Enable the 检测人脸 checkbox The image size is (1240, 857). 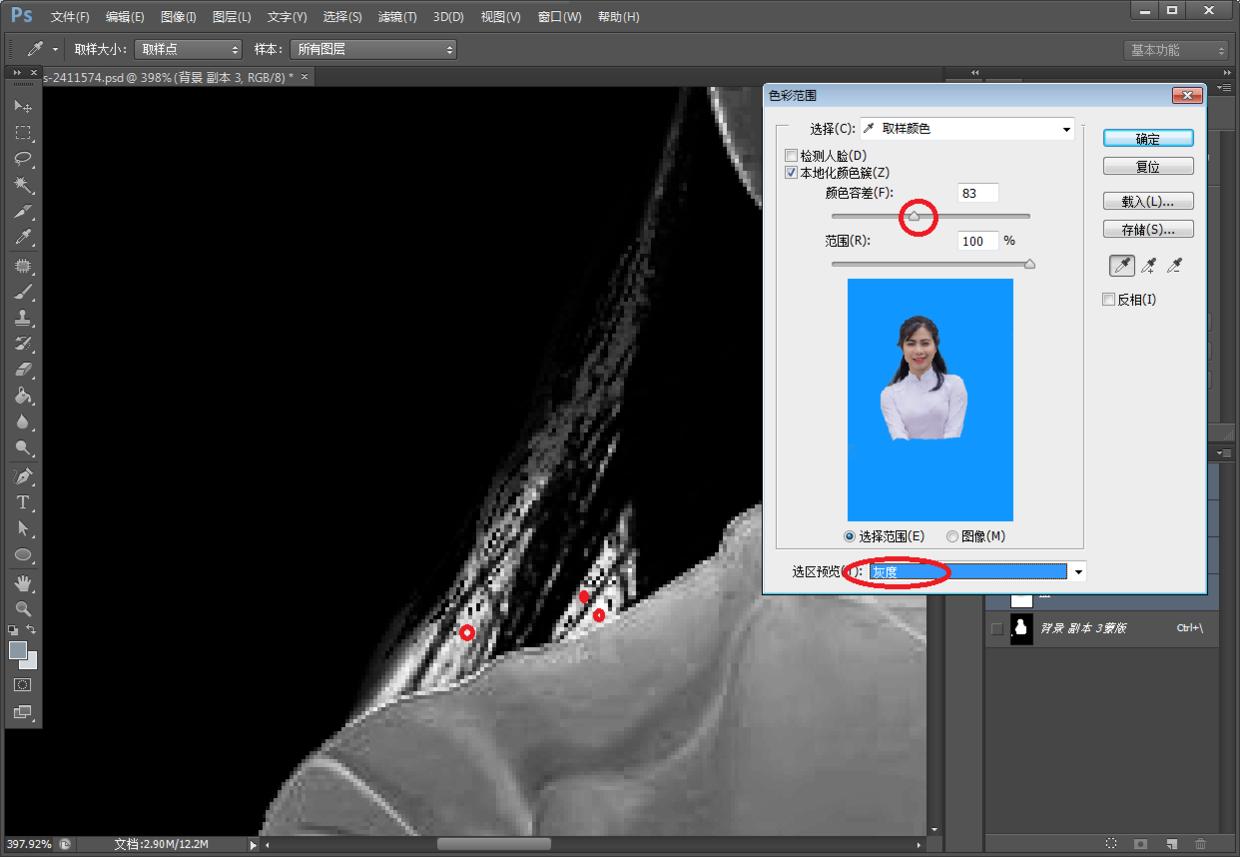792,156
